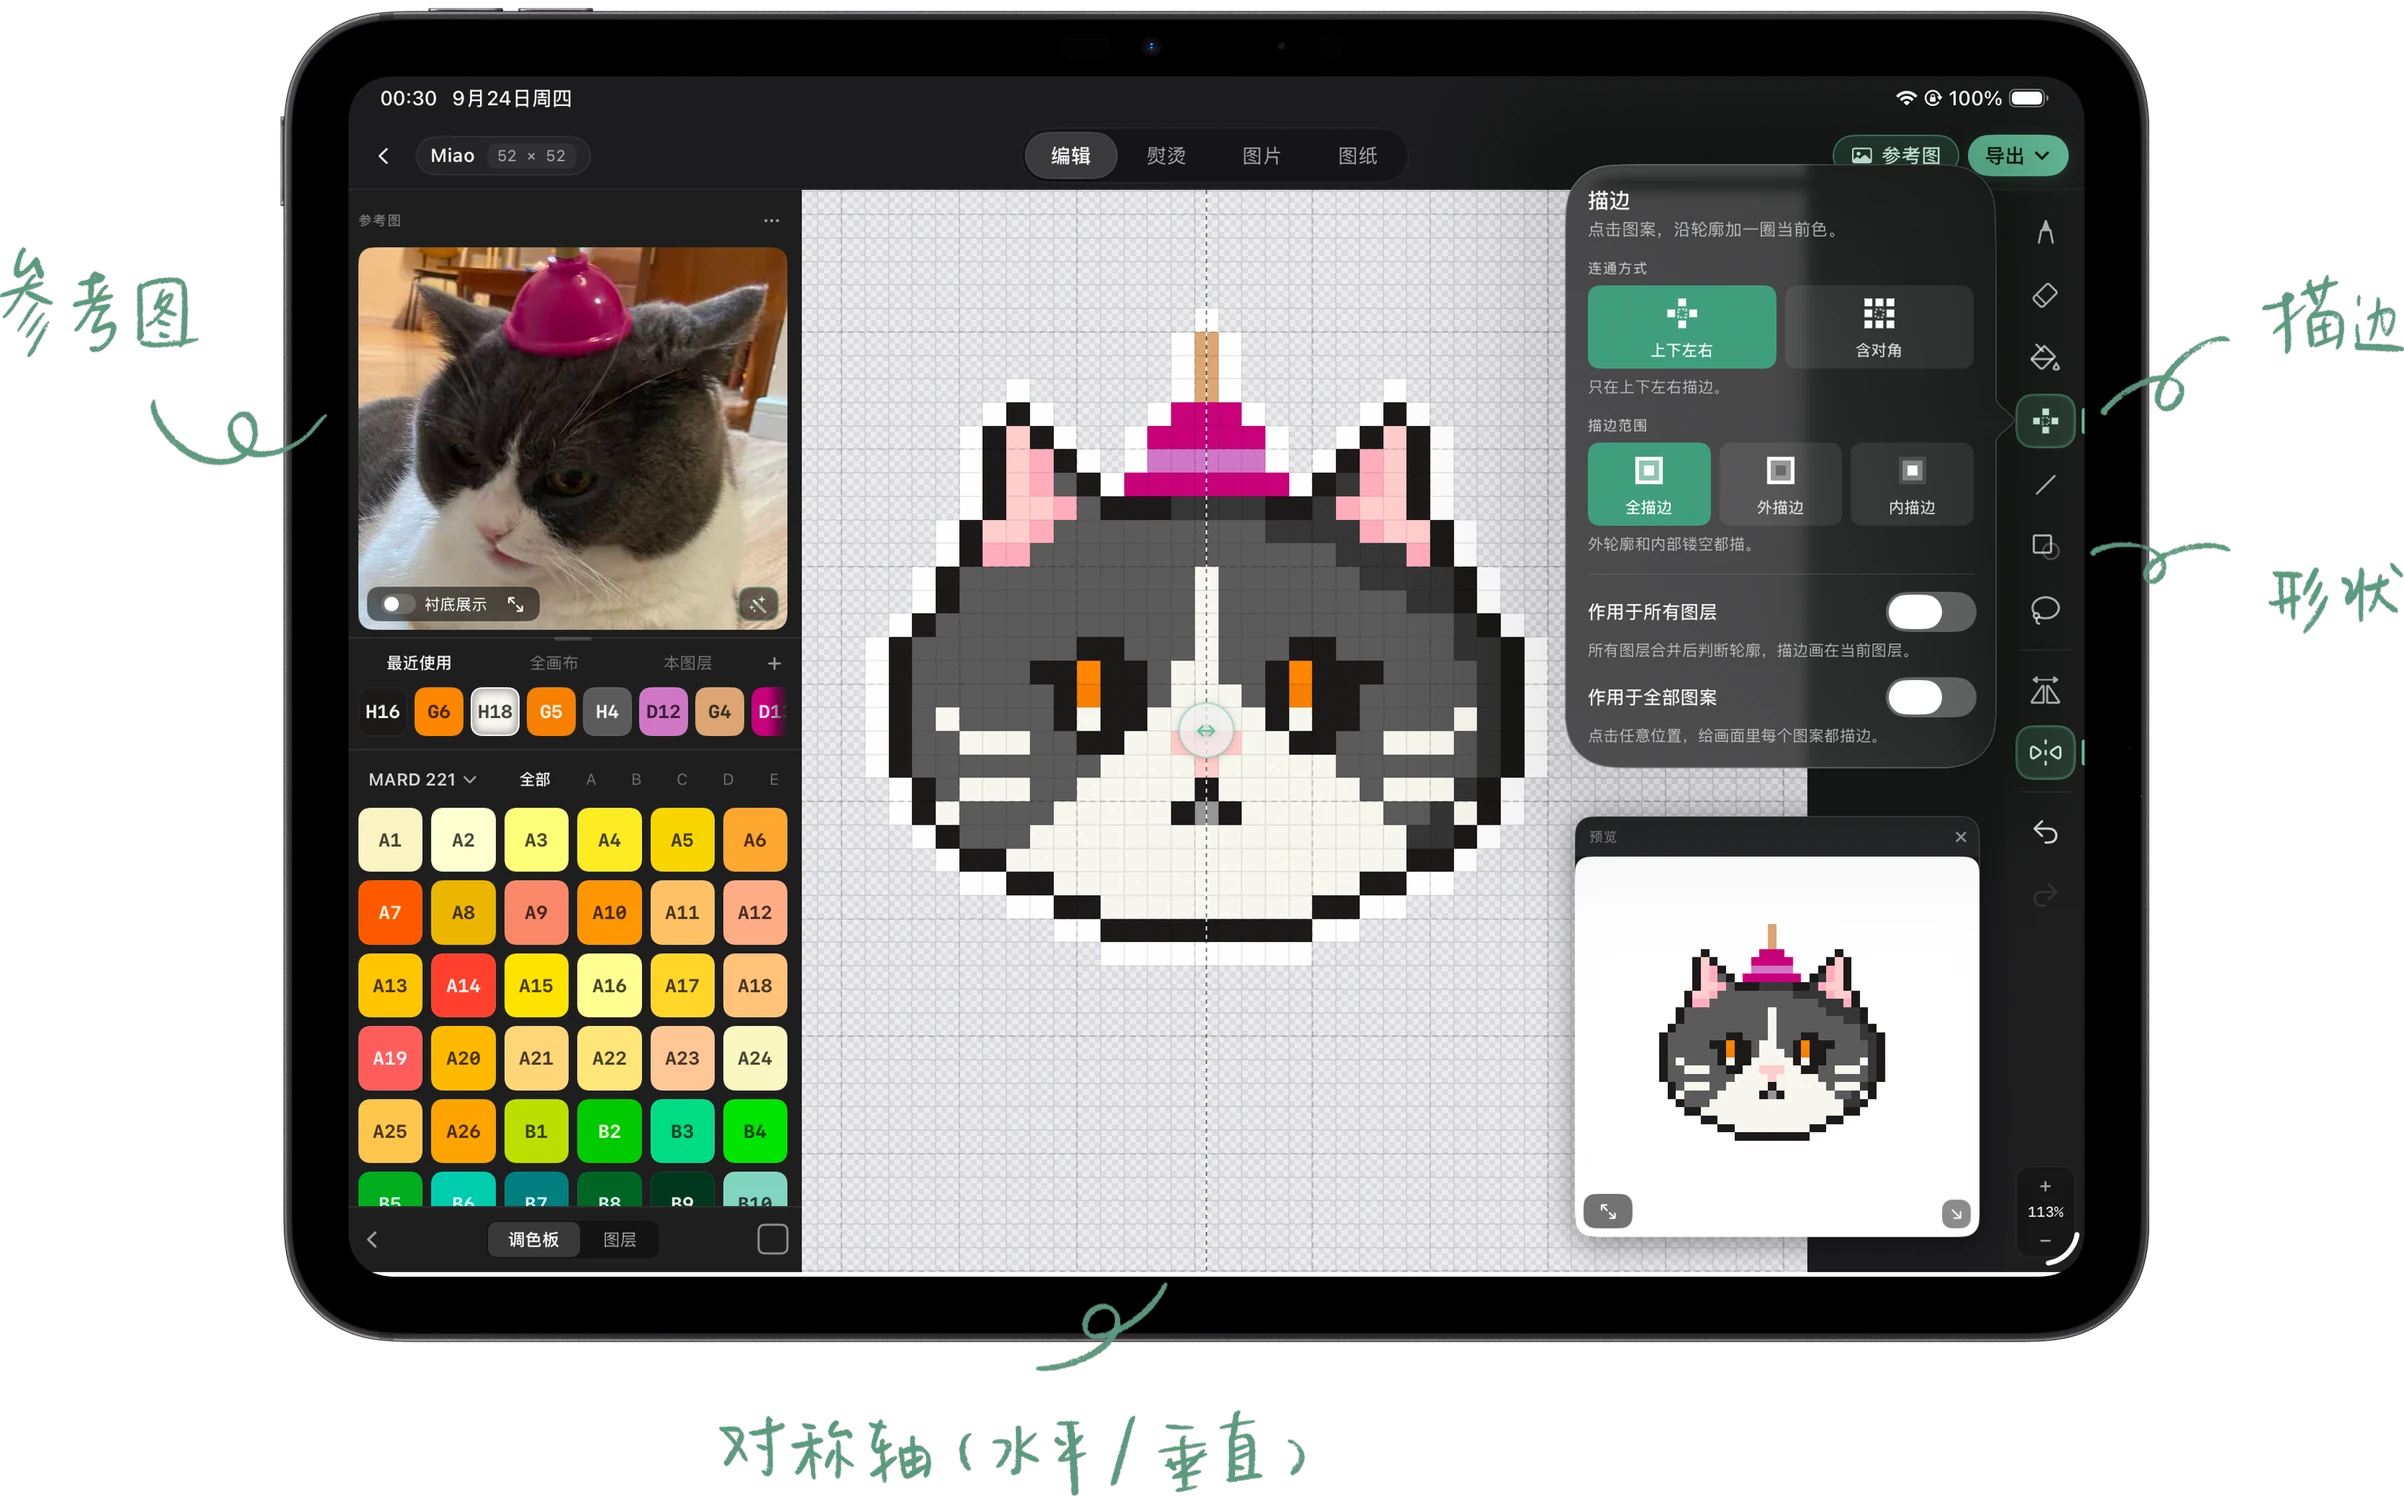
Task: Expand the preview to fullscreen
Action: 1608,1211
